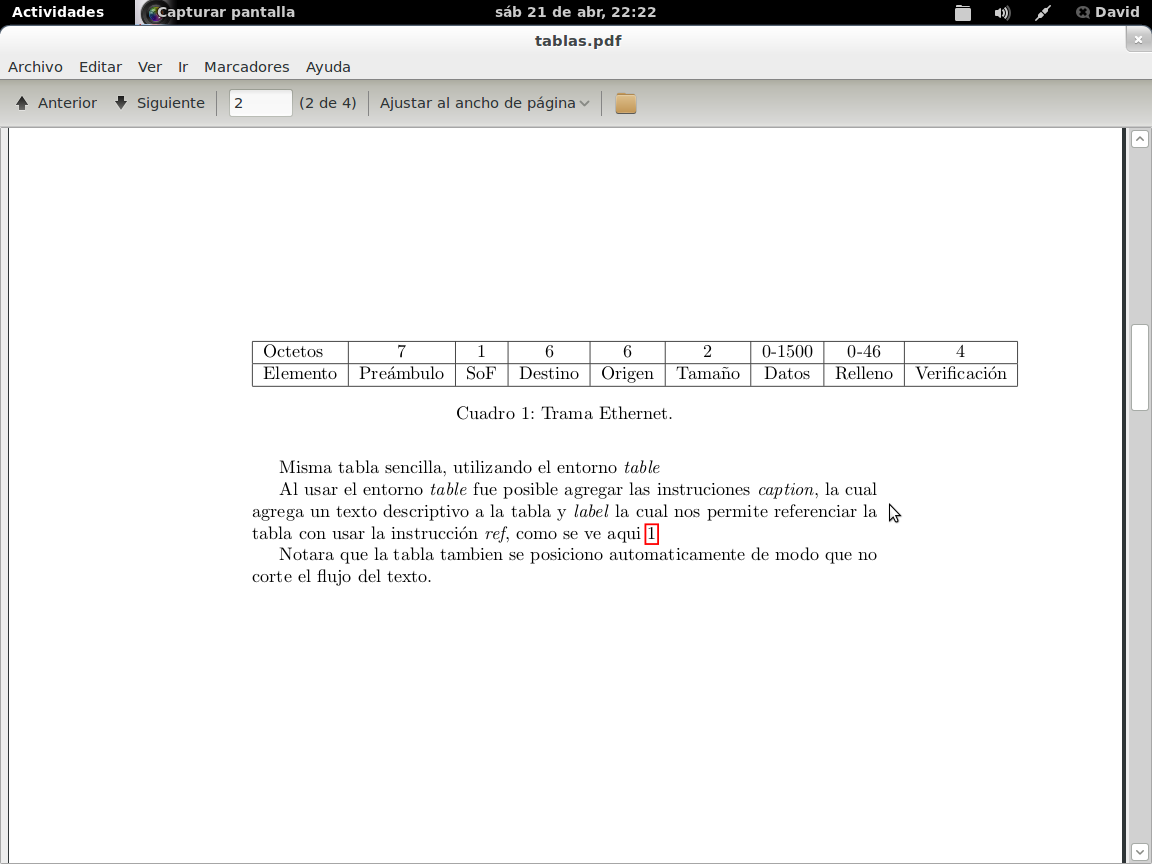
Task: Open the Actividades overview
Action: tap(58, 12)
